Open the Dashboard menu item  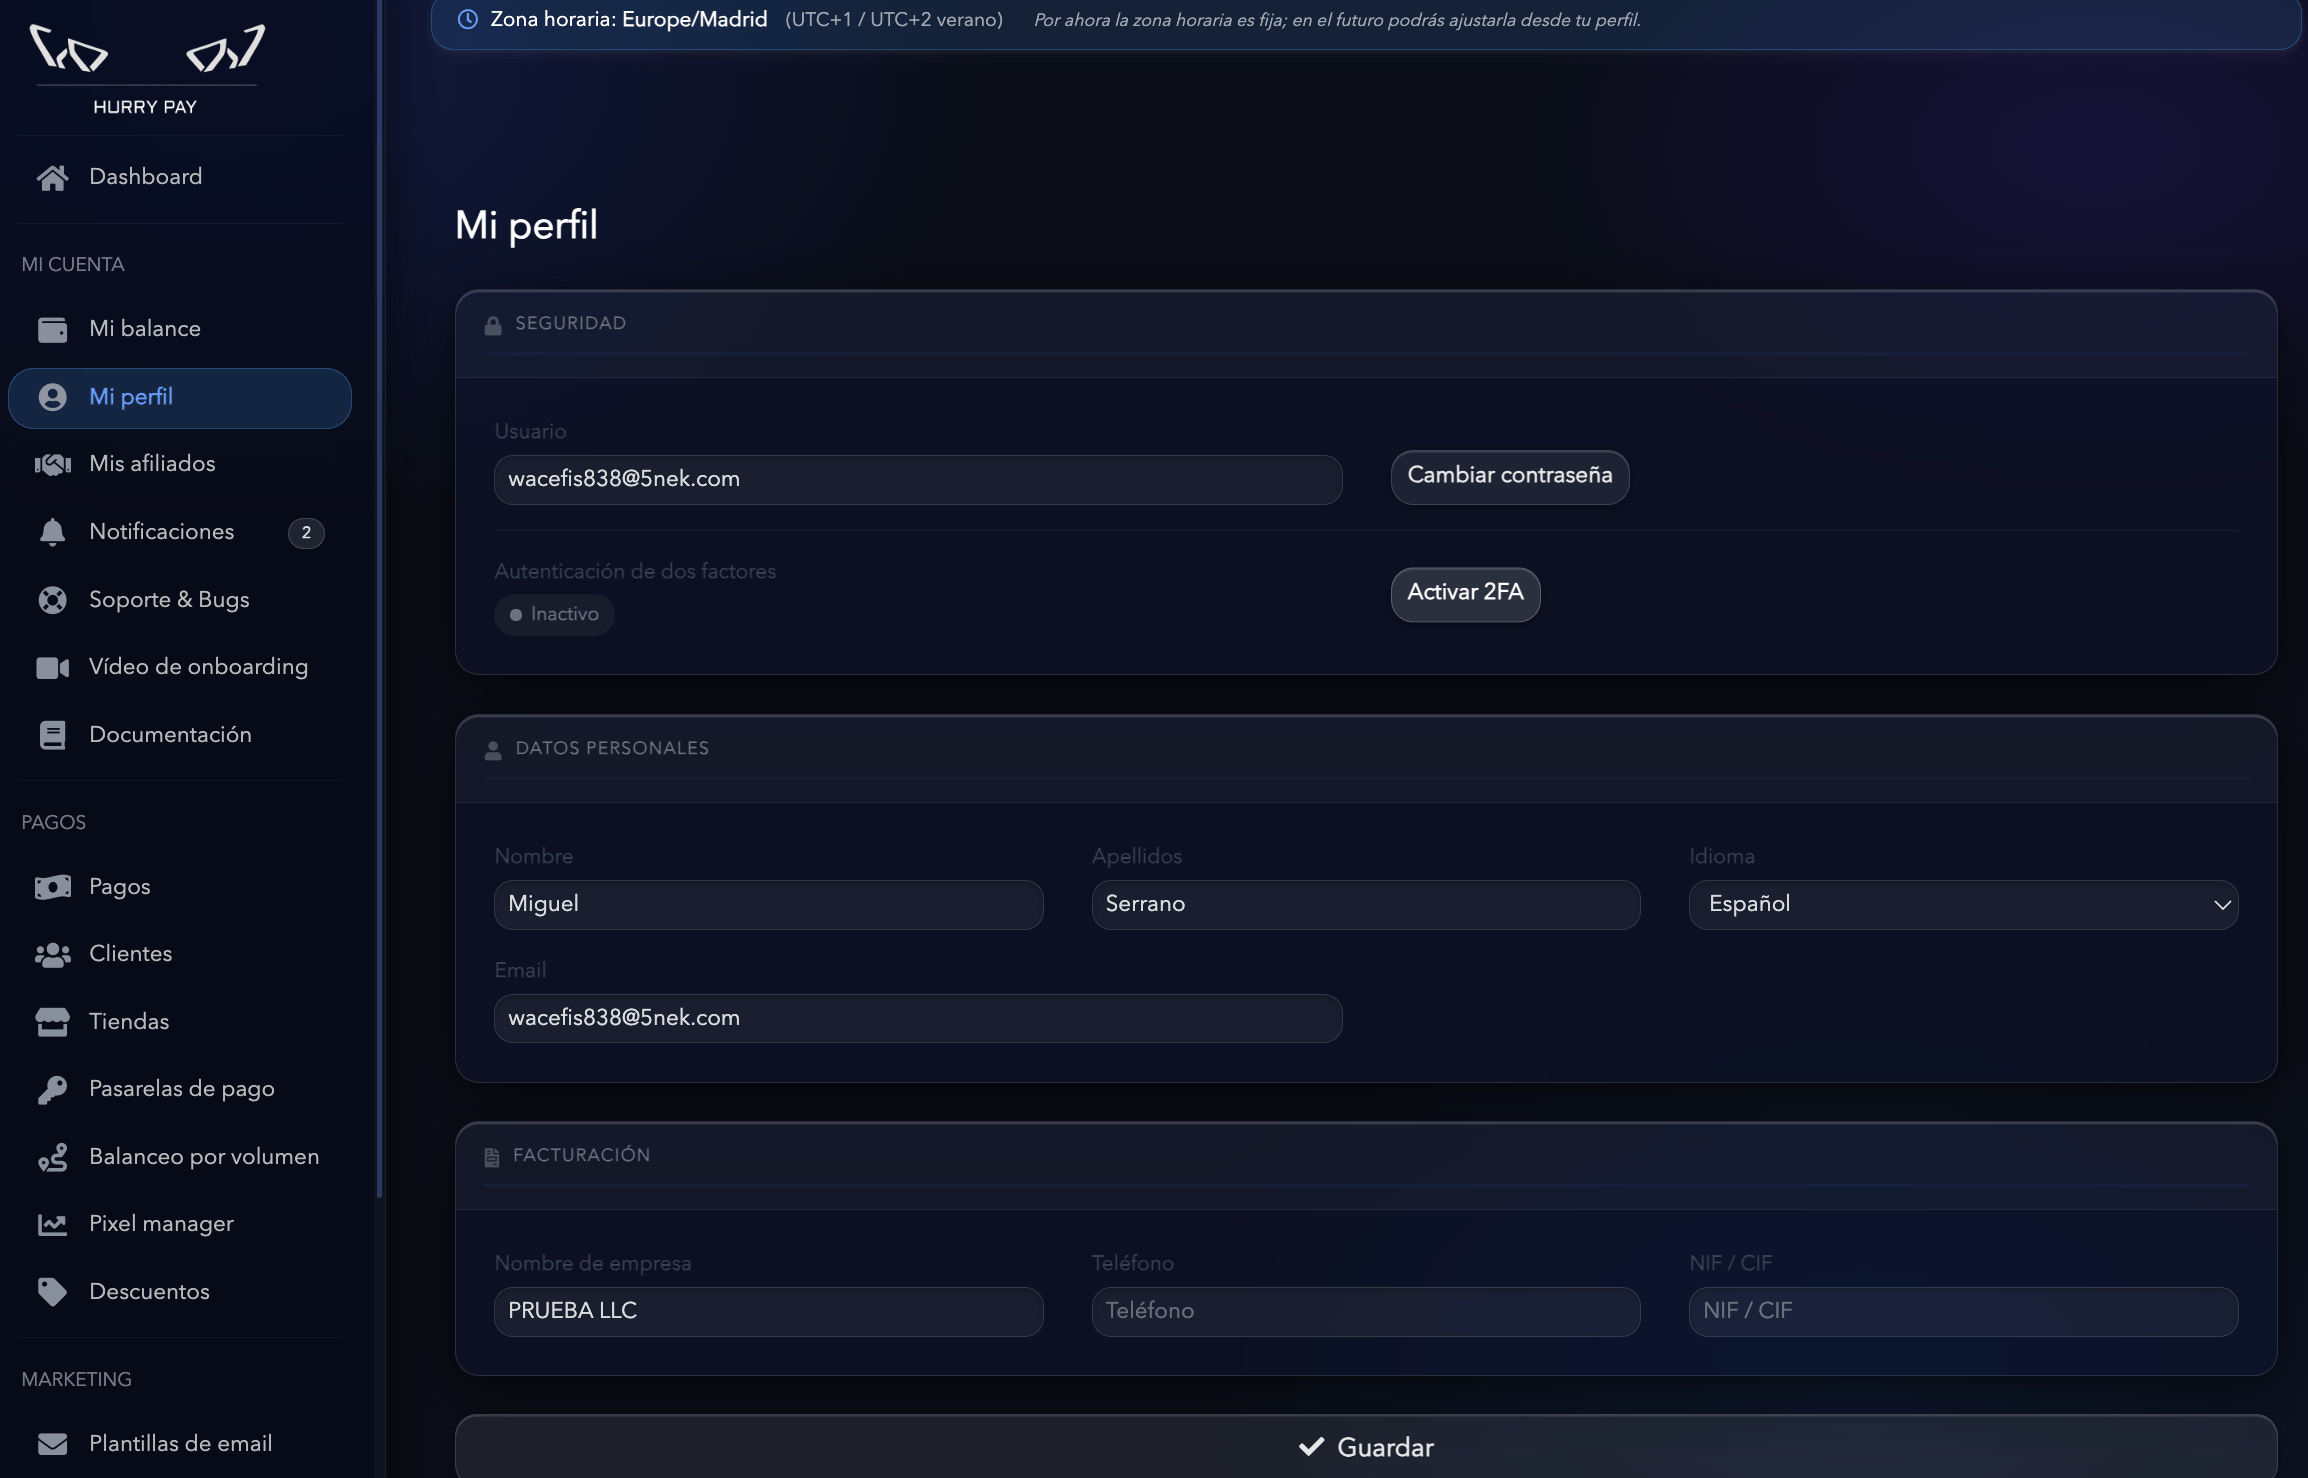coord(180,177)
